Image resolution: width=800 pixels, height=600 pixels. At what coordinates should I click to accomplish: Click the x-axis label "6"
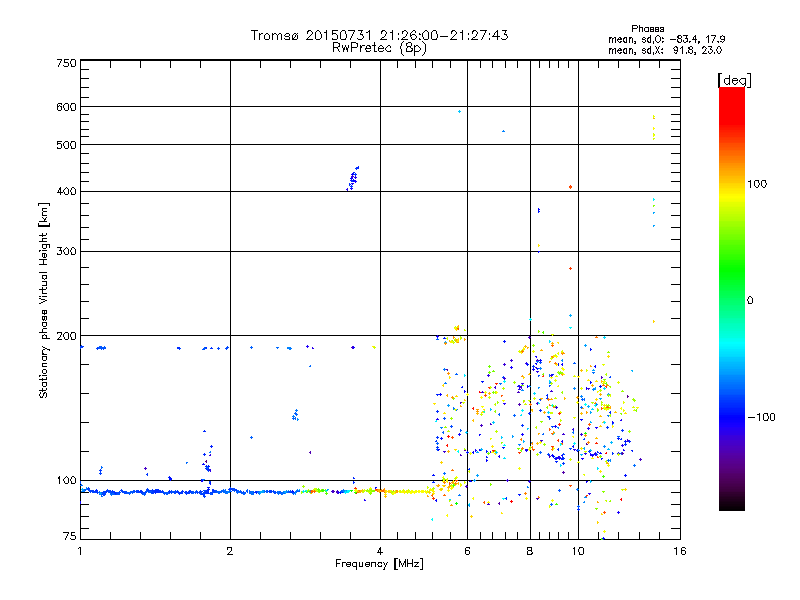click(x=467, y=551)
